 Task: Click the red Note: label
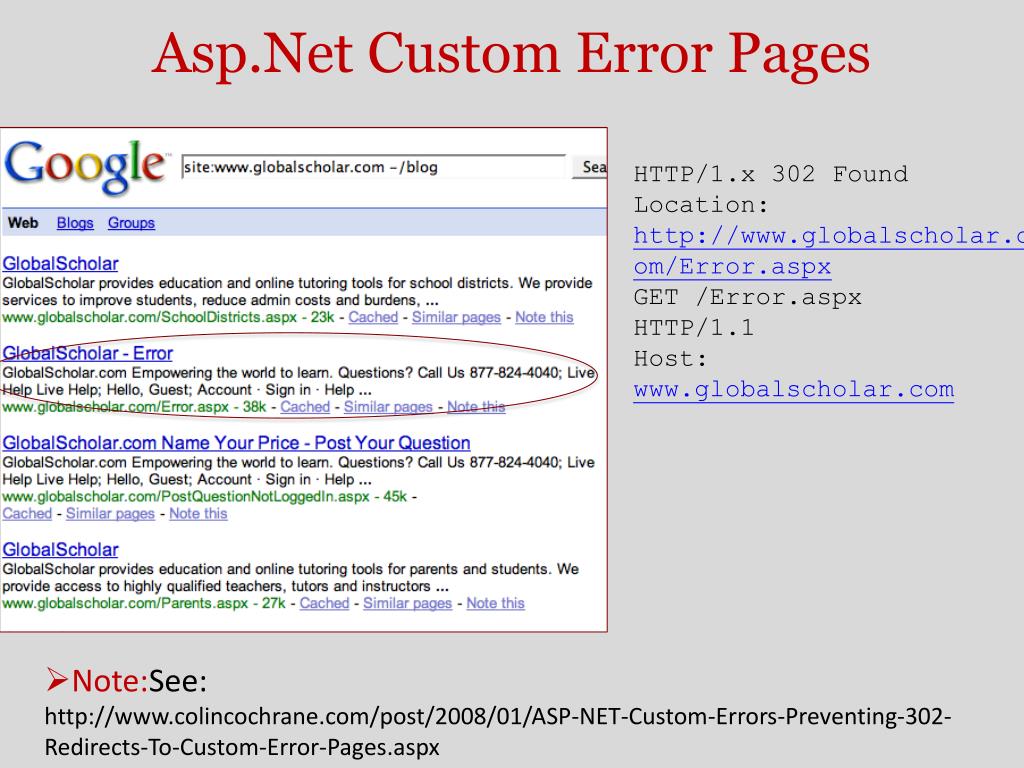(x=110, y=681)
